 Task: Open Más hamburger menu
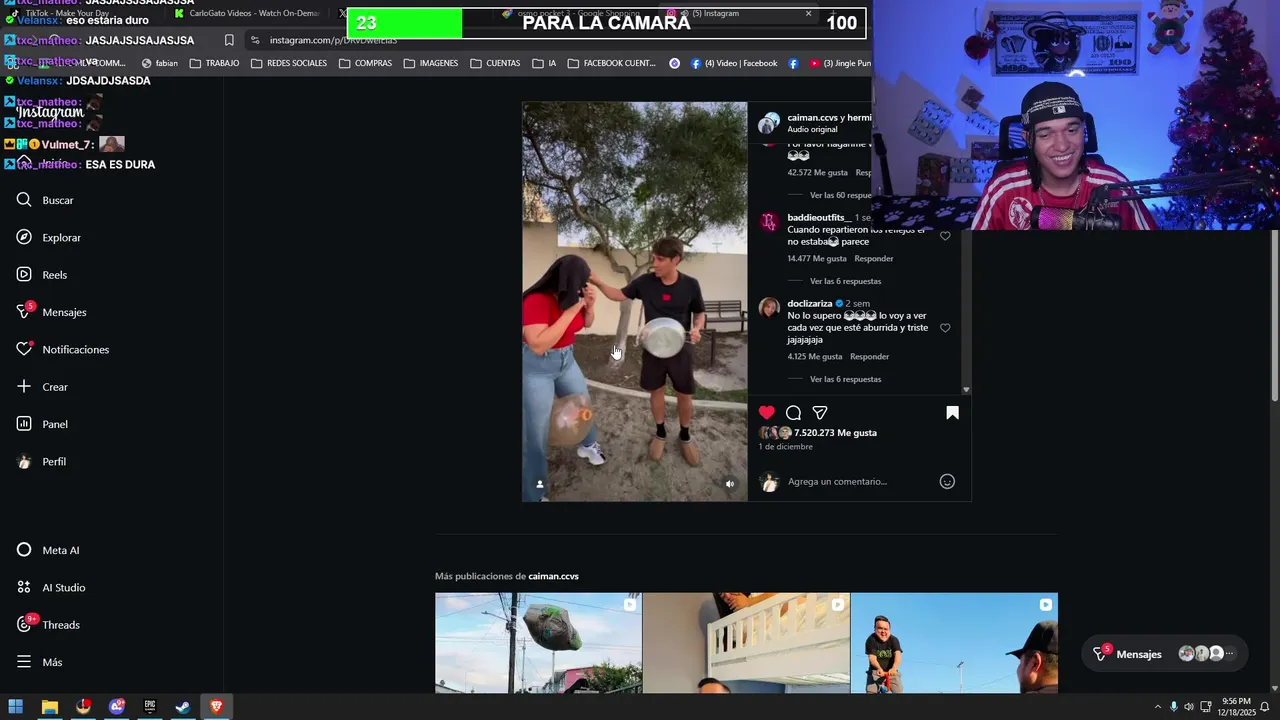[24, 662]
